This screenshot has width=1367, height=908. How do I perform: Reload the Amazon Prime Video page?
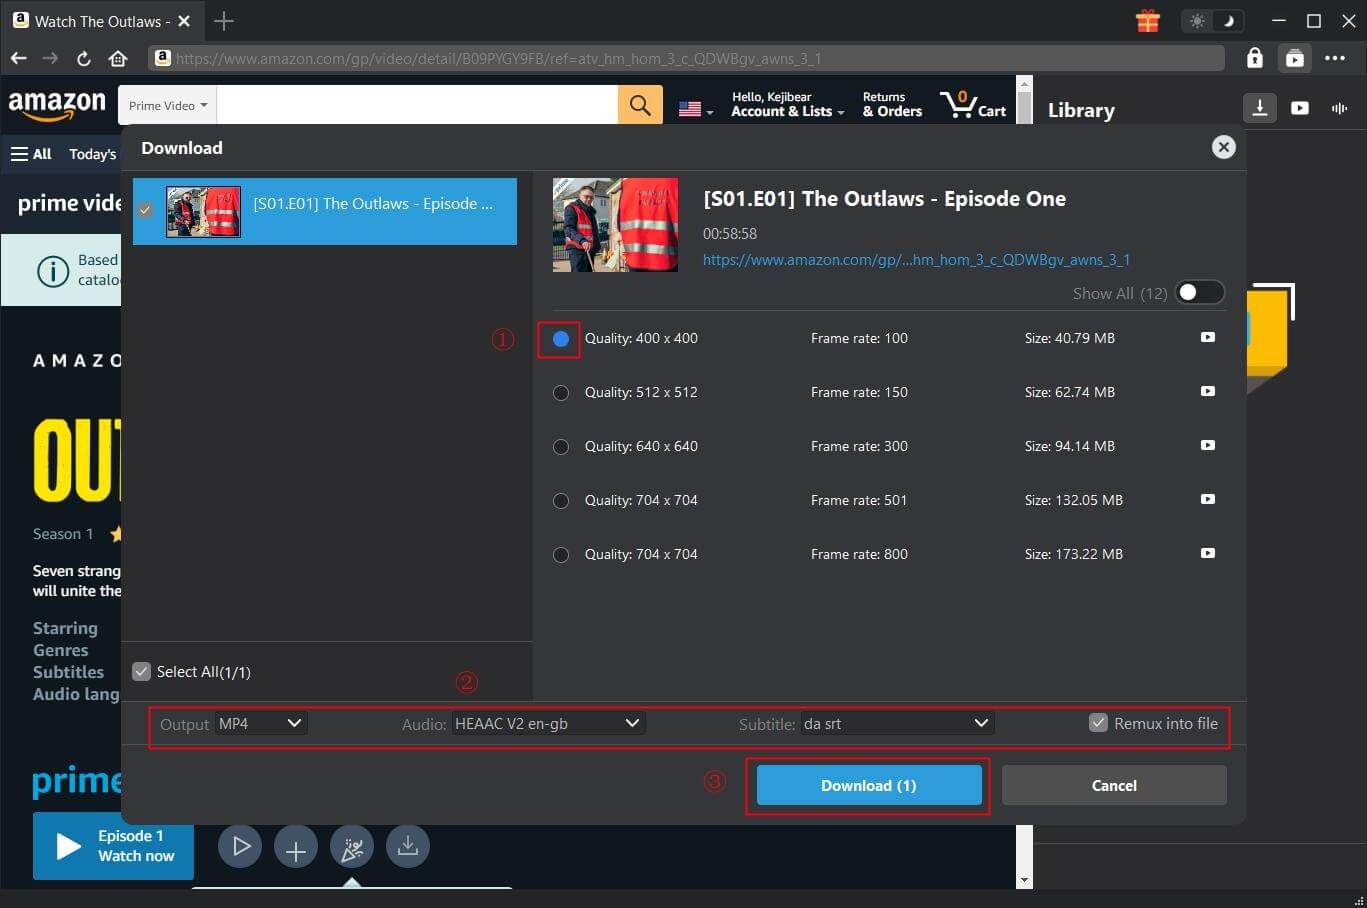[83, 58]
